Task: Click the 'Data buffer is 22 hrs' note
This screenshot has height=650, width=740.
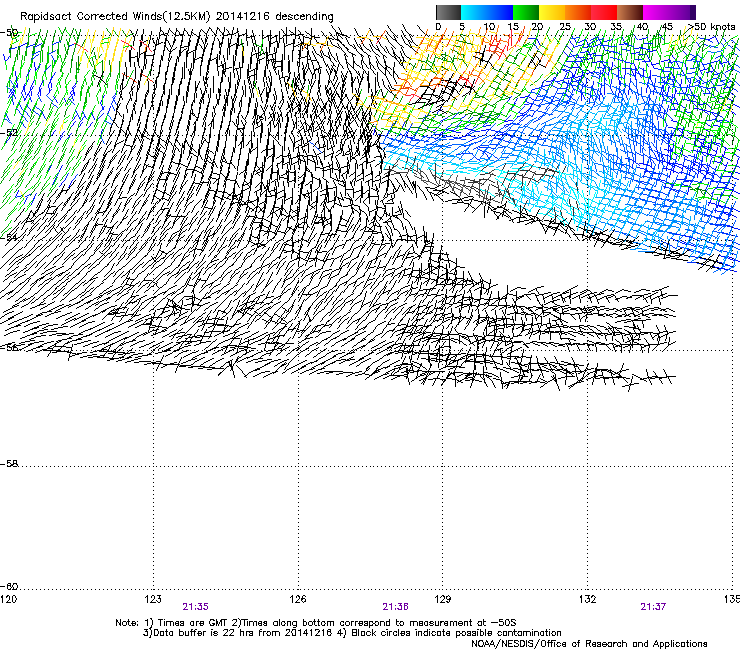Action: tap(352, 633)
